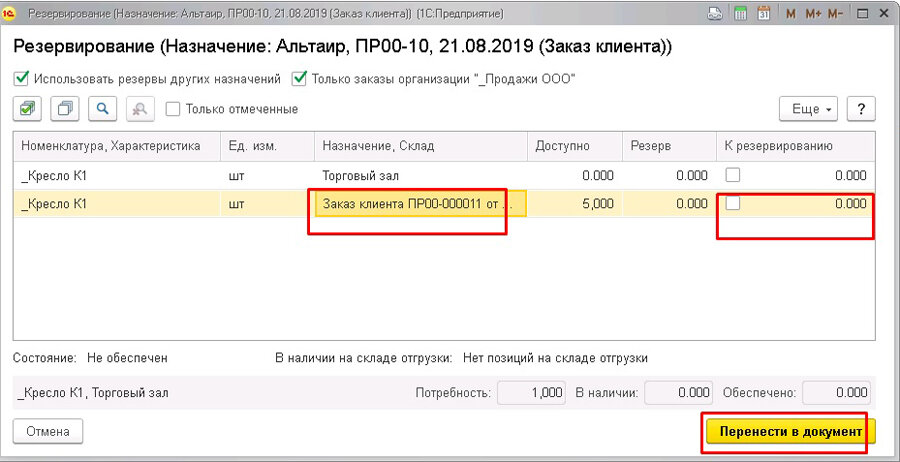Click '_Кресло К1, Торговый зал' summary text

coord(94,393)
